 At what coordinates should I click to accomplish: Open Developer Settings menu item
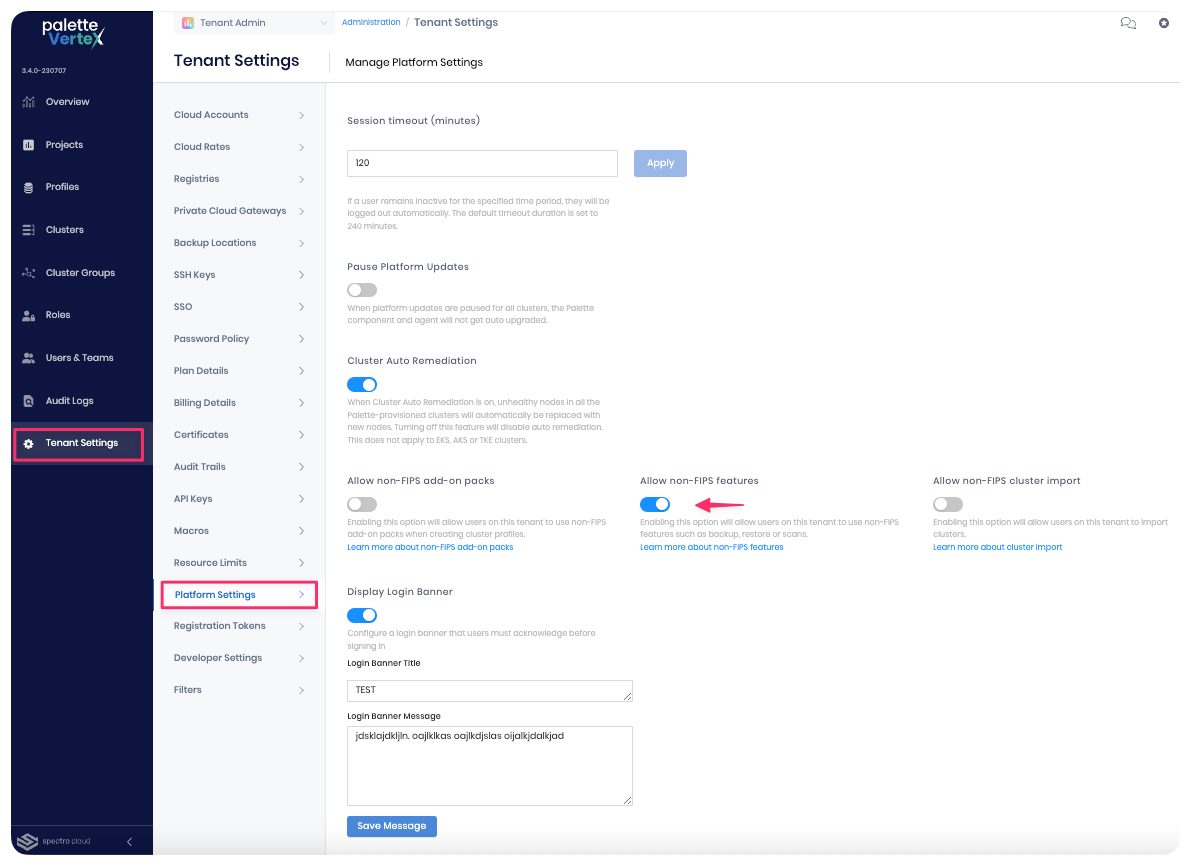239,658
